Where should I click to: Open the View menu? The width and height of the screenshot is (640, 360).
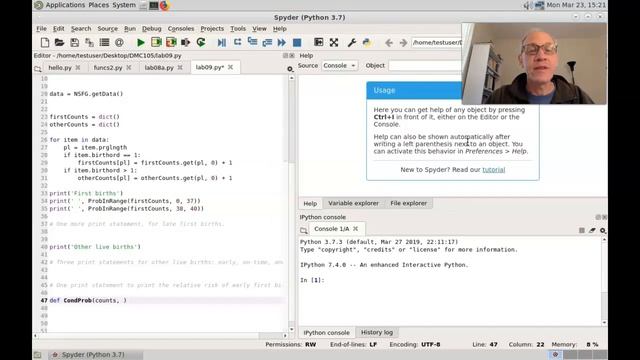click(259, 29)
